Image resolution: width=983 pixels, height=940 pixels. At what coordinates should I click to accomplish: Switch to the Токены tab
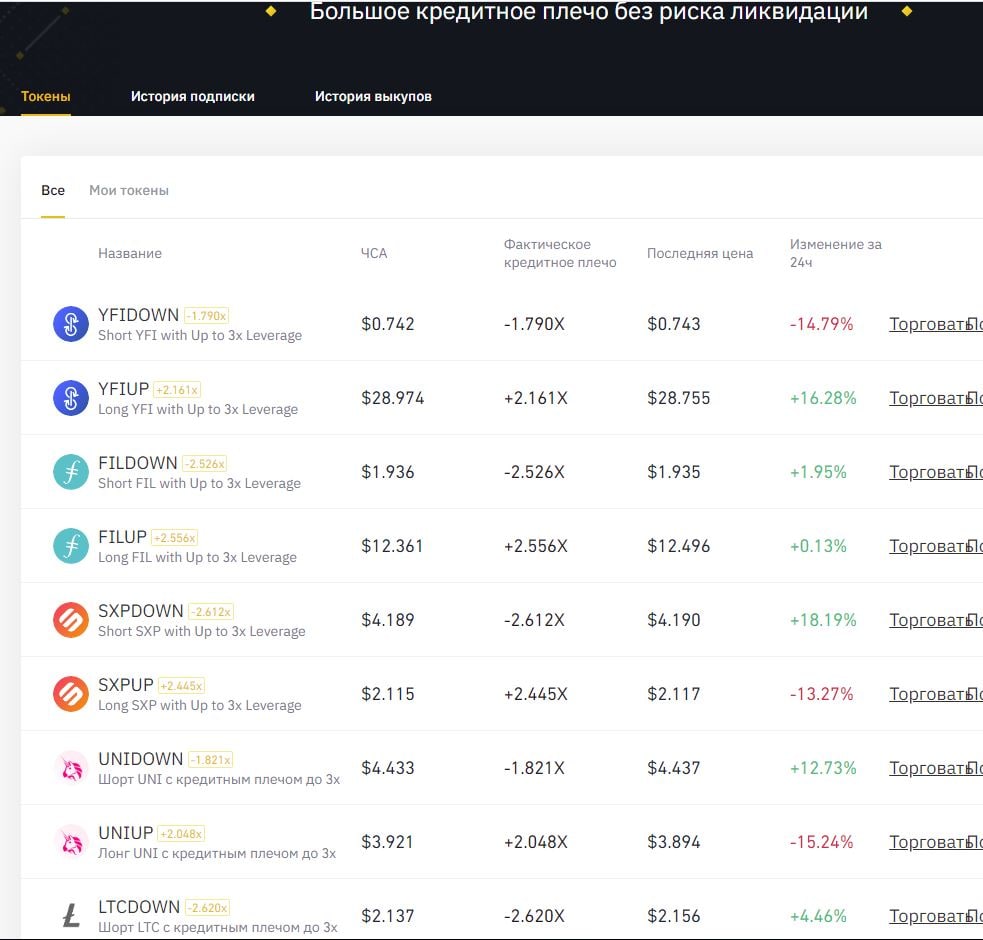46,97
